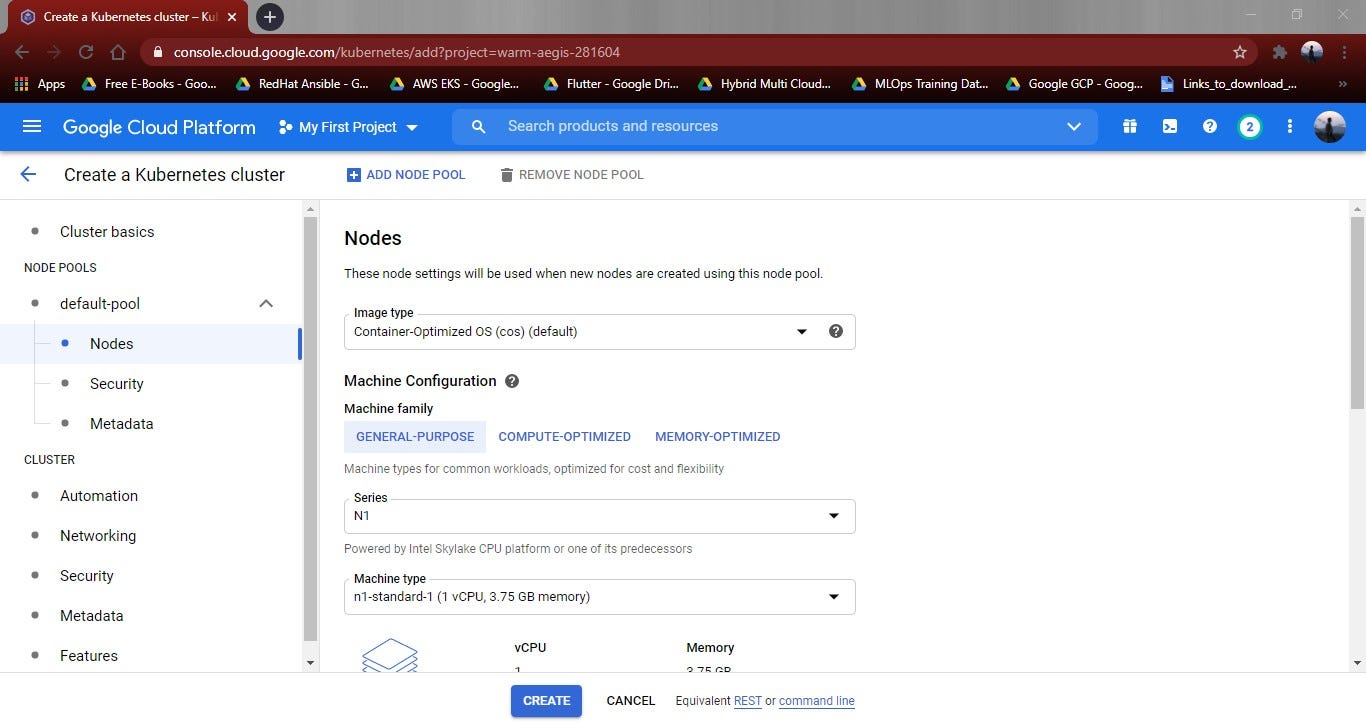
Task: Open My First Project selector
Action: tap(348, 127)
